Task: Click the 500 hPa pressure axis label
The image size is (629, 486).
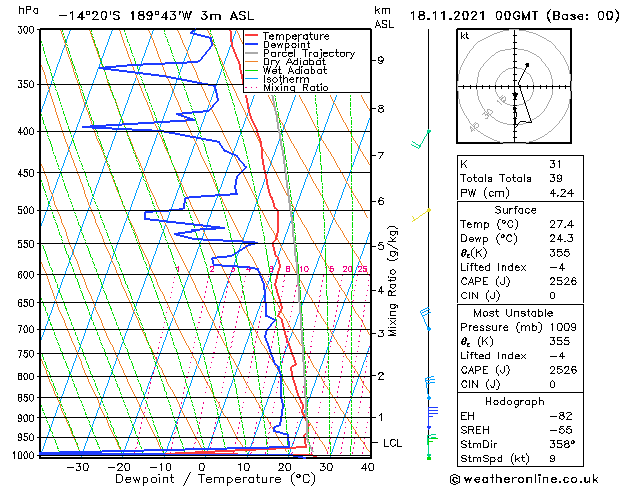Action: [x=26, y=210]
